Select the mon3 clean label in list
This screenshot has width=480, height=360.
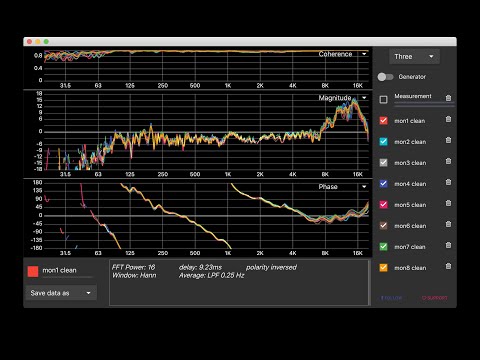click(x=410, y=163)
